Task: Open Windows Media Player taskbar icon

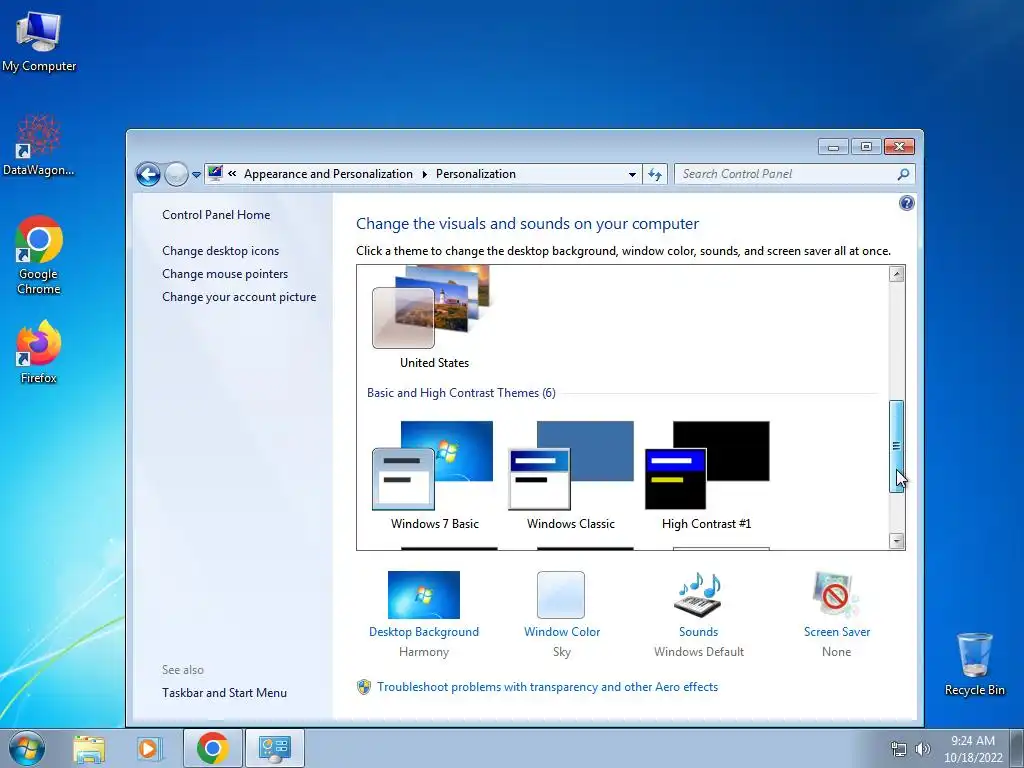Action: 149,748
